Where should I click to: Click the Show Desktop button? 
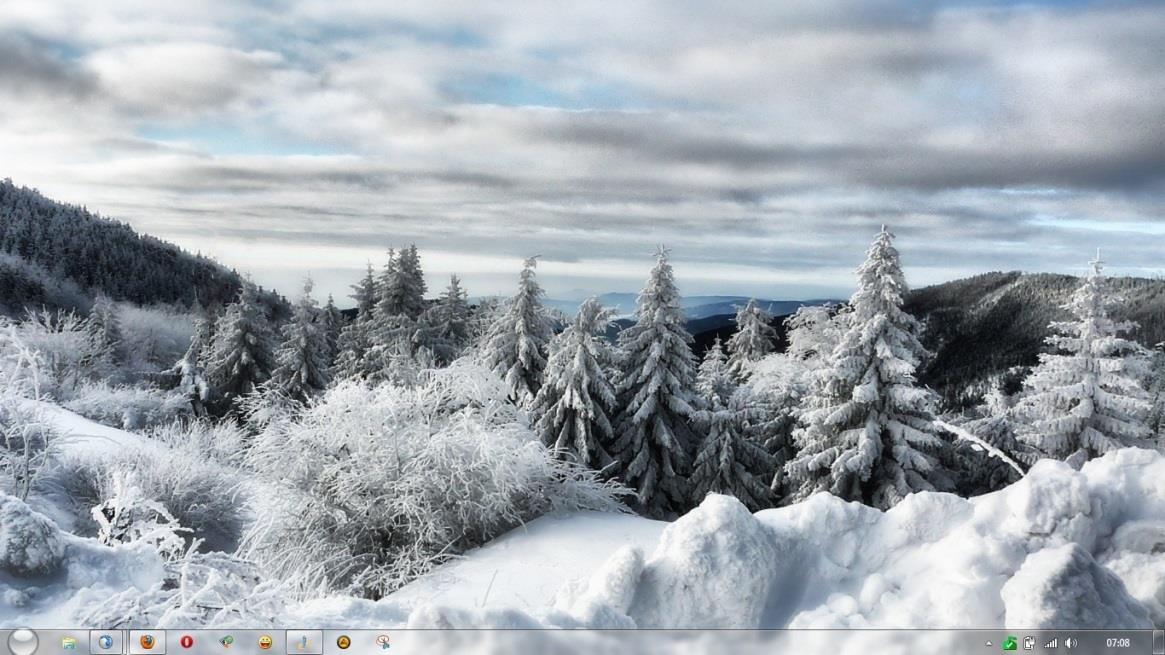click(x=1158, y=642)
